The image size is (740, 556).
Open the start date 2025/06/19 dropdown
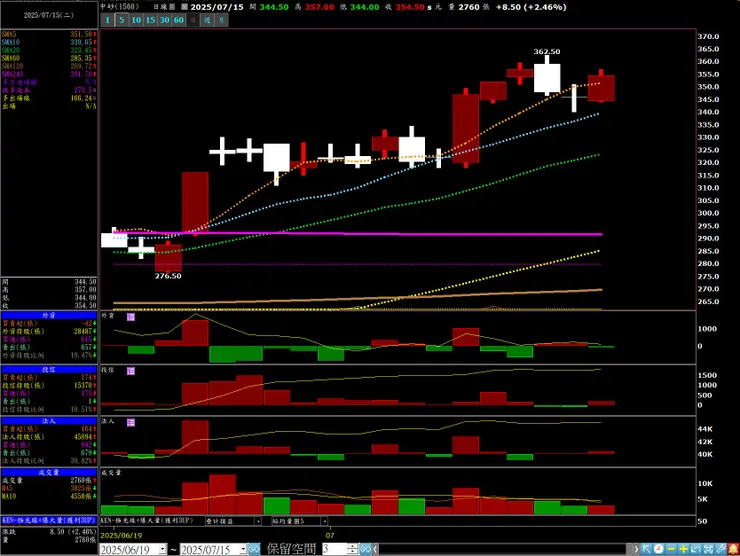(163, 549)
